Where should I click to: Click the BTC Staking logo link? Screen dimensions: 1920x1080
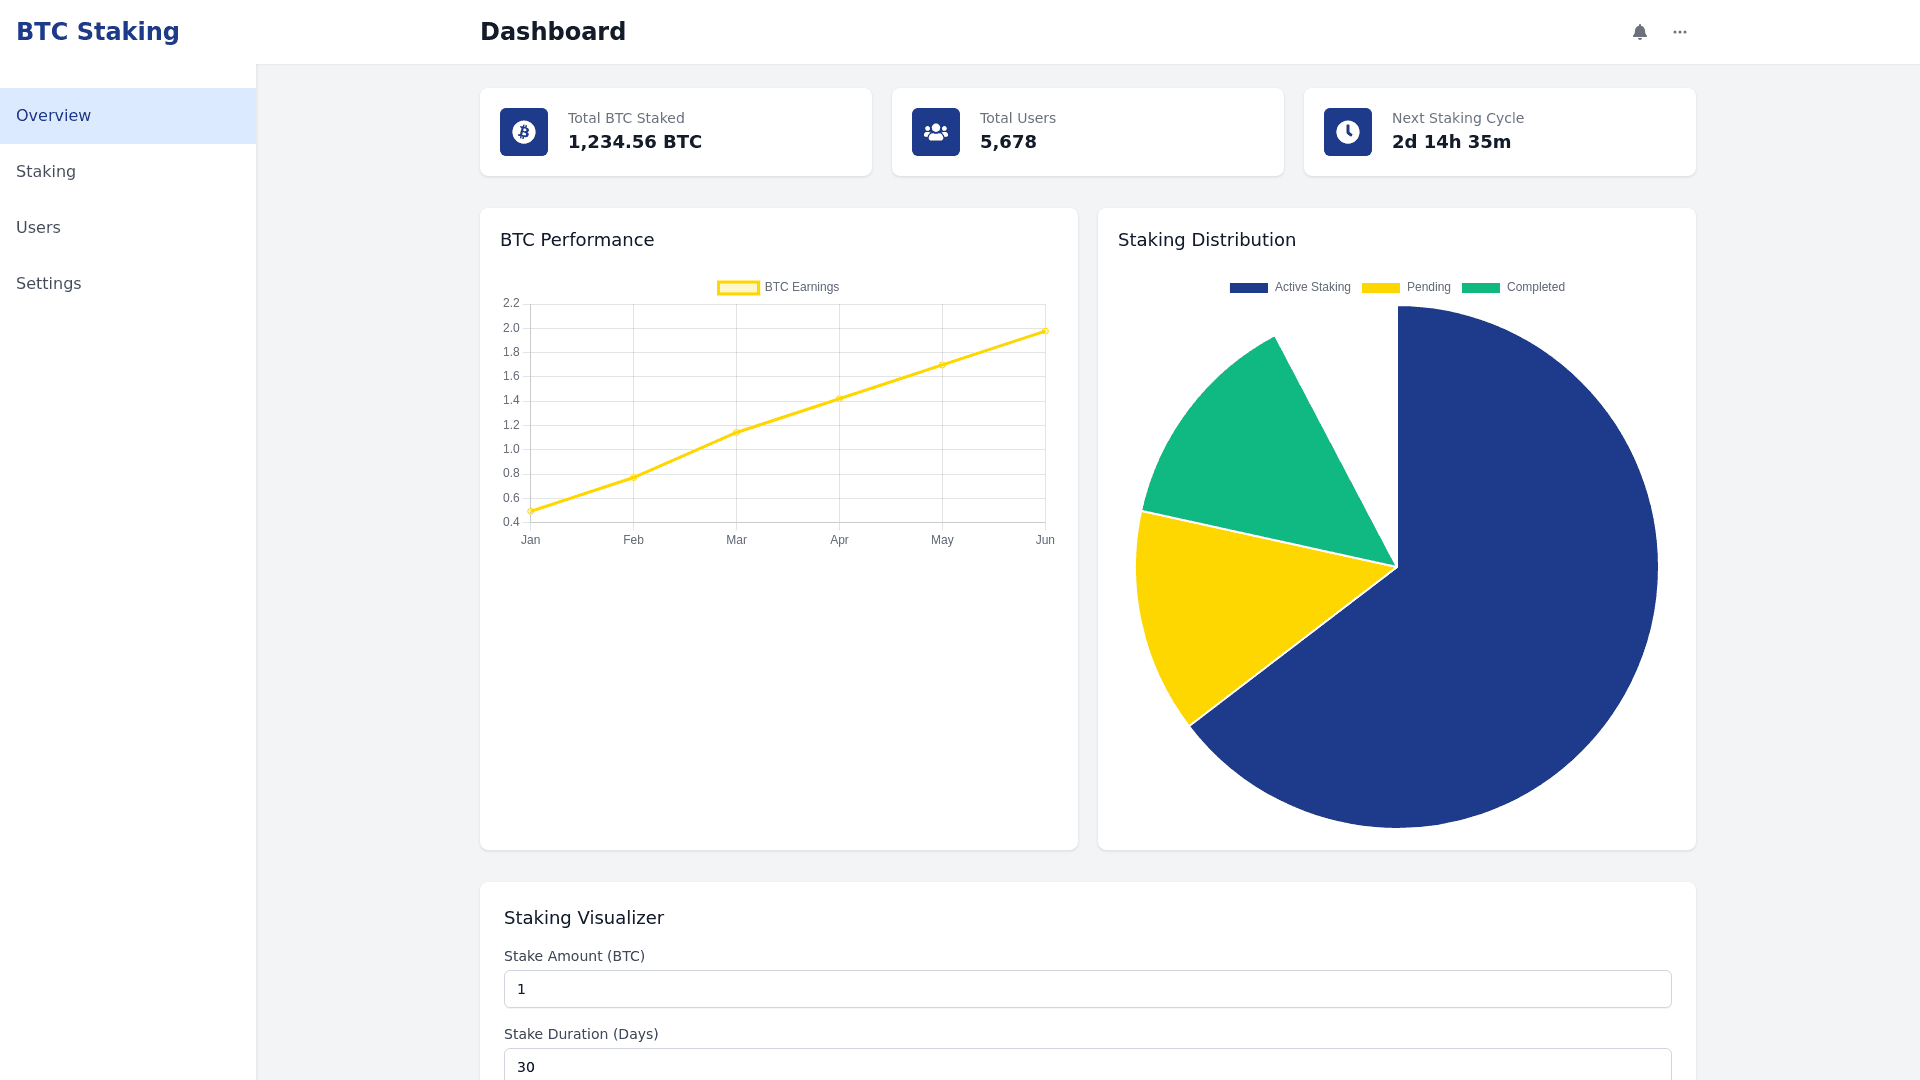click(x=98, y=32)
